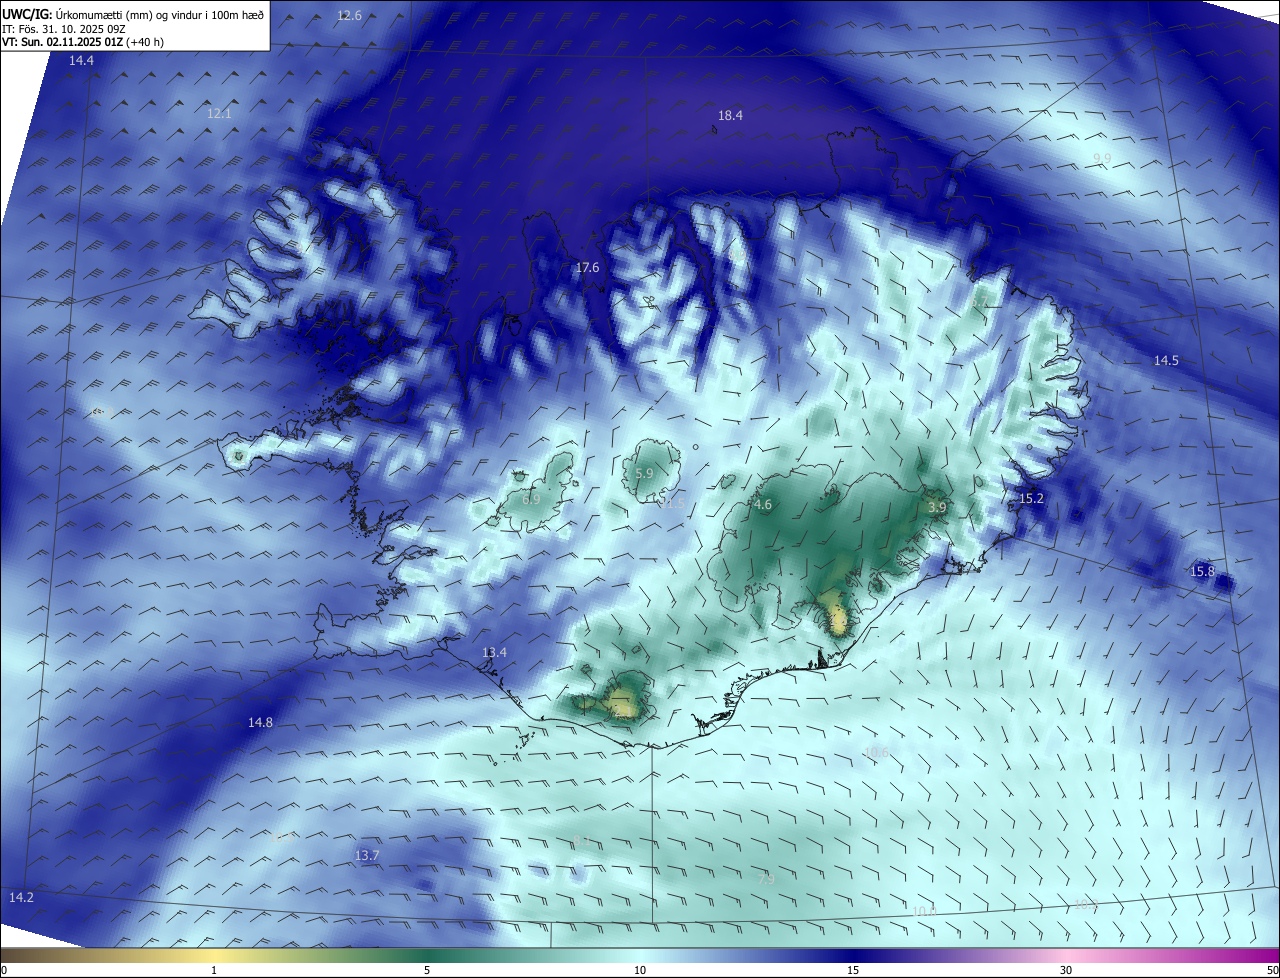Click the 14.4 value label
The image size is (1280, 978).
point(81,61)
